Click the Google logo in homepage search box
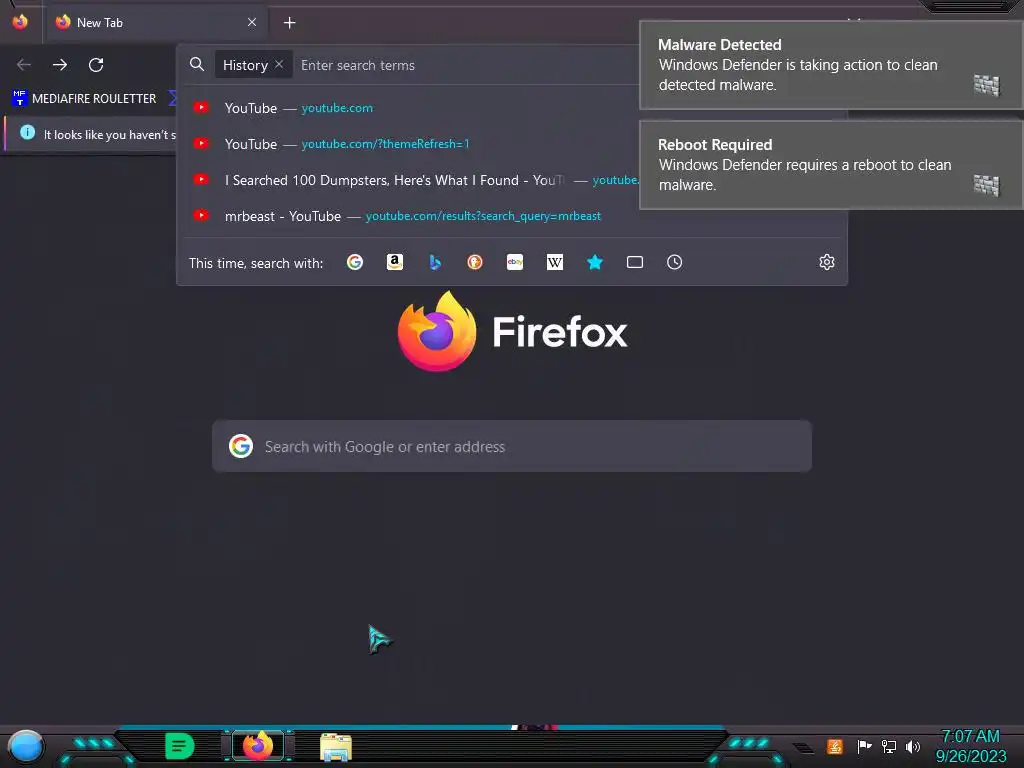The image size is (1024, 768). pyautogui.click(x=241, y=447)
